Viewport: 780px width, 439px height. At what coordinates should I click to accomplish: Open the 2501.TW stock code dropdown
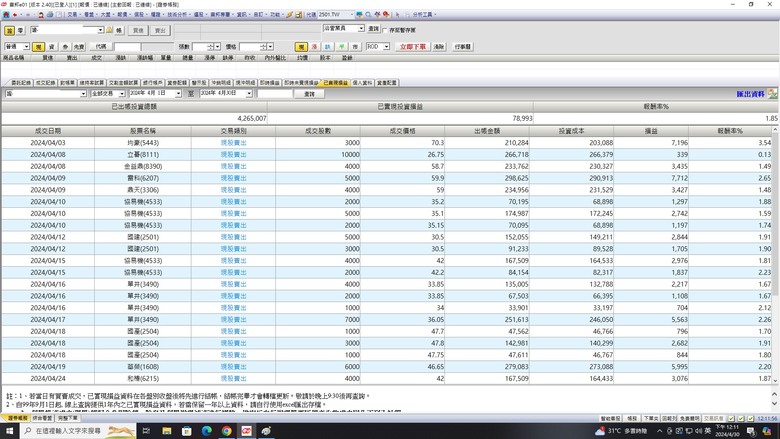(351, 15)
